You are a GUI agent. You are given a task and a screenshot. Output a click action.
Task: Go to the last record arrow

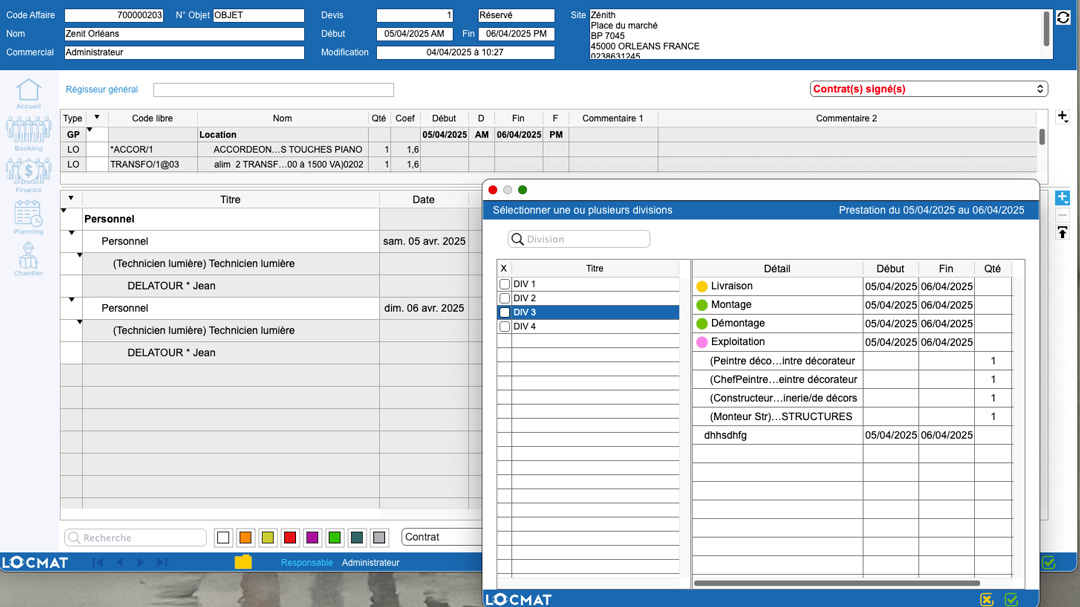point(163,562)
